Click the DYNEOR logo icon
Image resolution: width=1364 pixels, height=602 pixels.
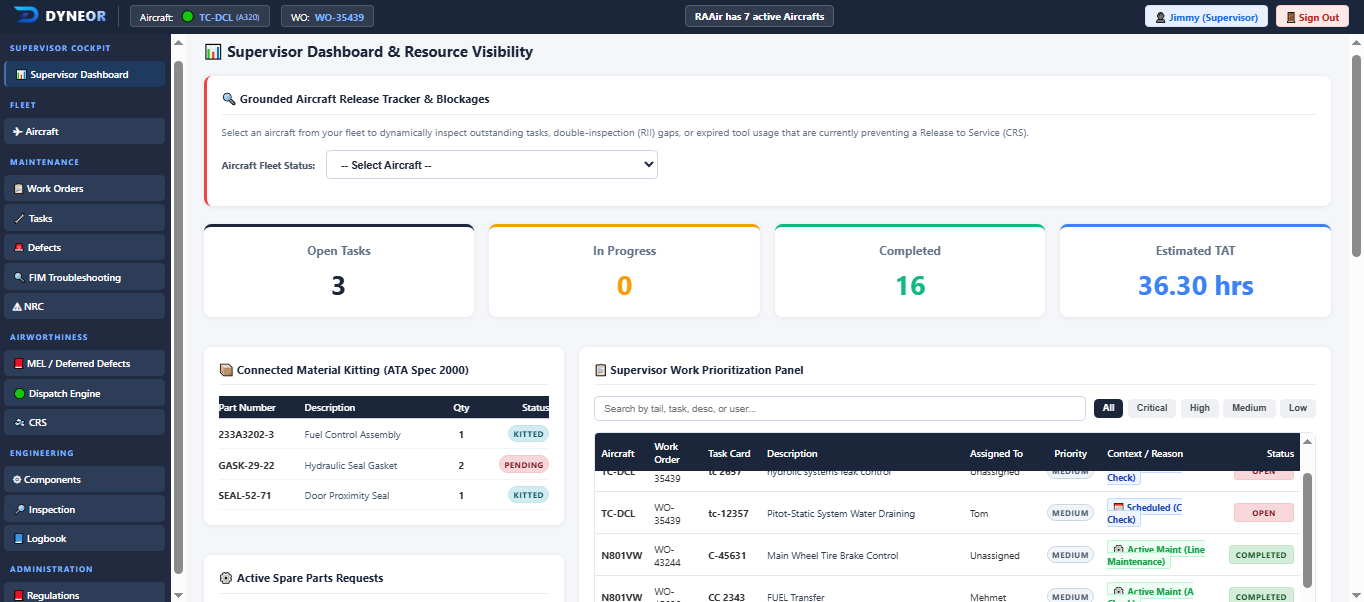coord(27,17)
